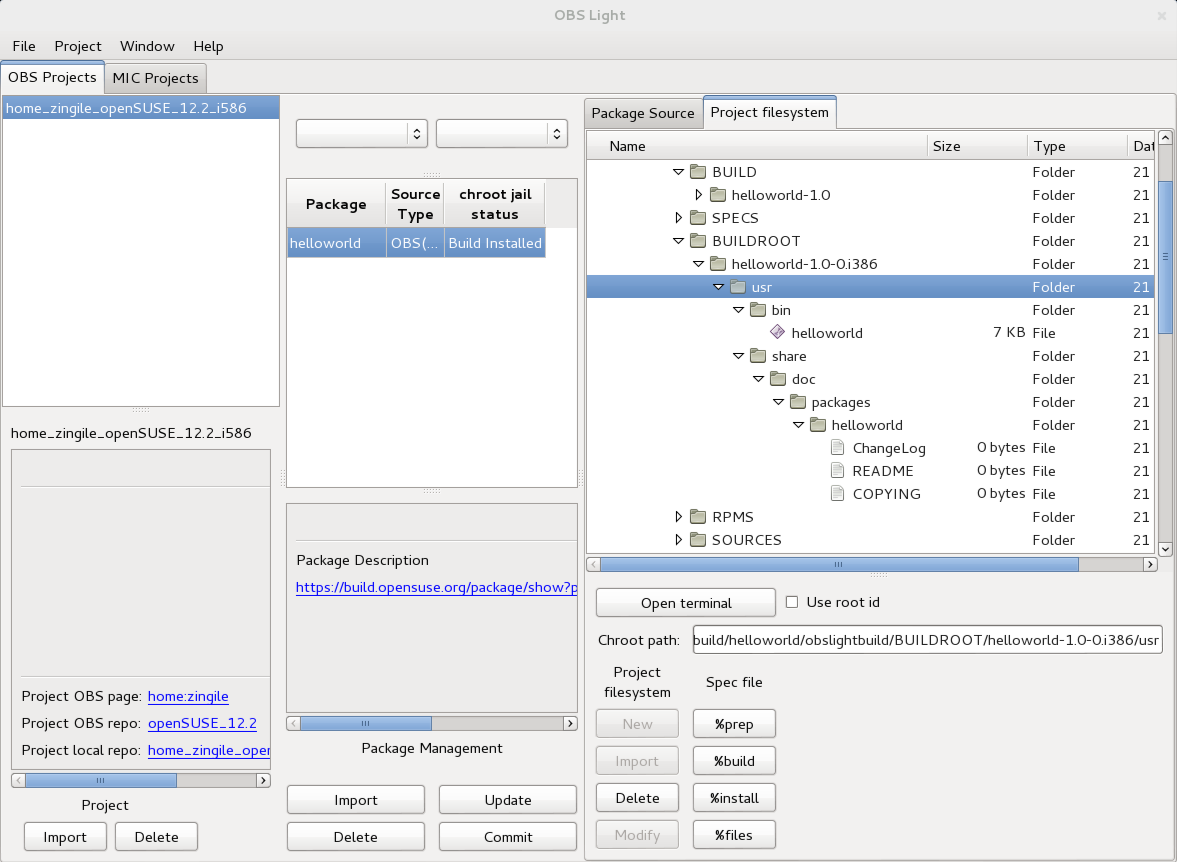
Task: Open the leftmost combo box above Package list
Action: pyautogui.click(x=361, y=133)
